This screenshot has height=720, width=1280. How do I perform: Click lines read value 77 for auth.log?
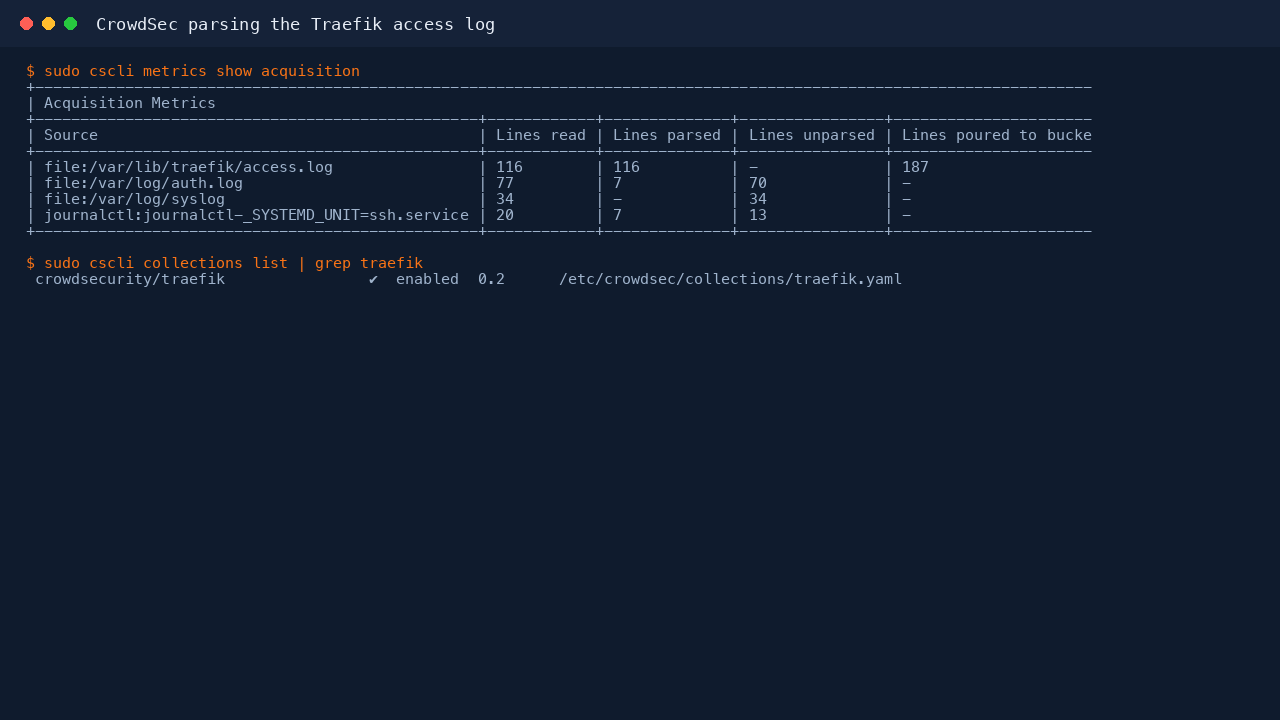pyautogui.click(x=505, y=183)
